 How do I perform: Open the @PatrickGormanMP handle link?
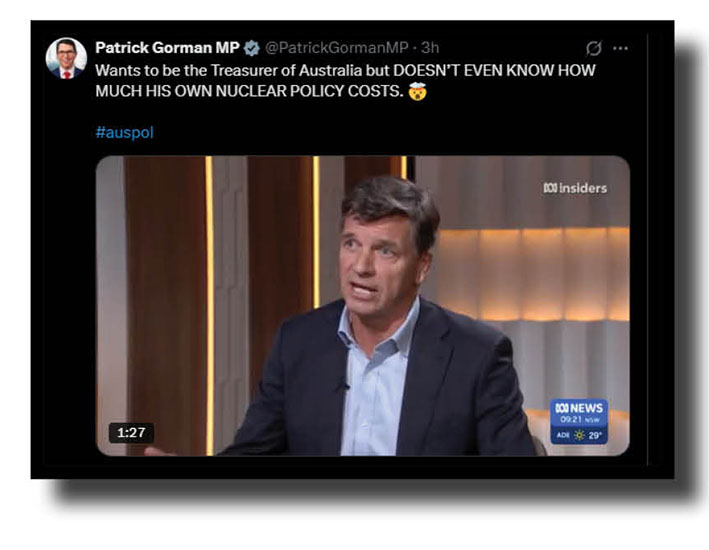coord(336,47)
